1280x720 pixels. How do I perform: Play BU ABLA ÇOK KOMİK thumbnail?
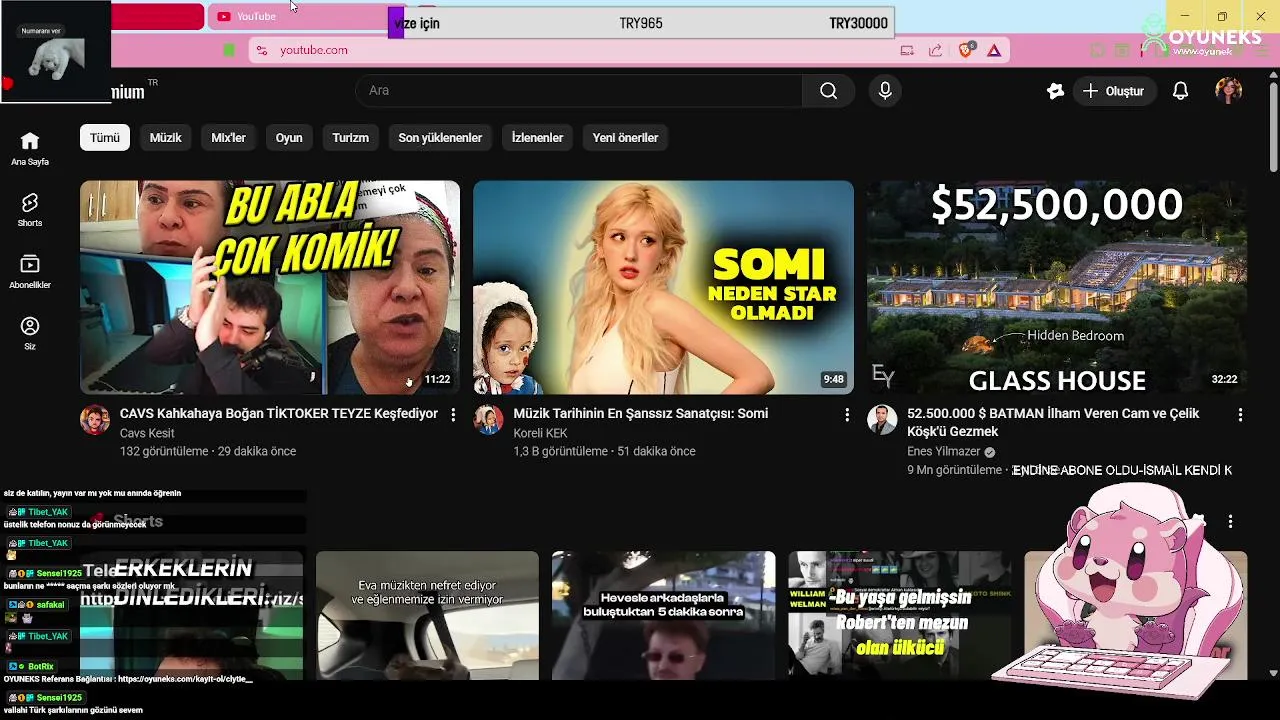270,287
